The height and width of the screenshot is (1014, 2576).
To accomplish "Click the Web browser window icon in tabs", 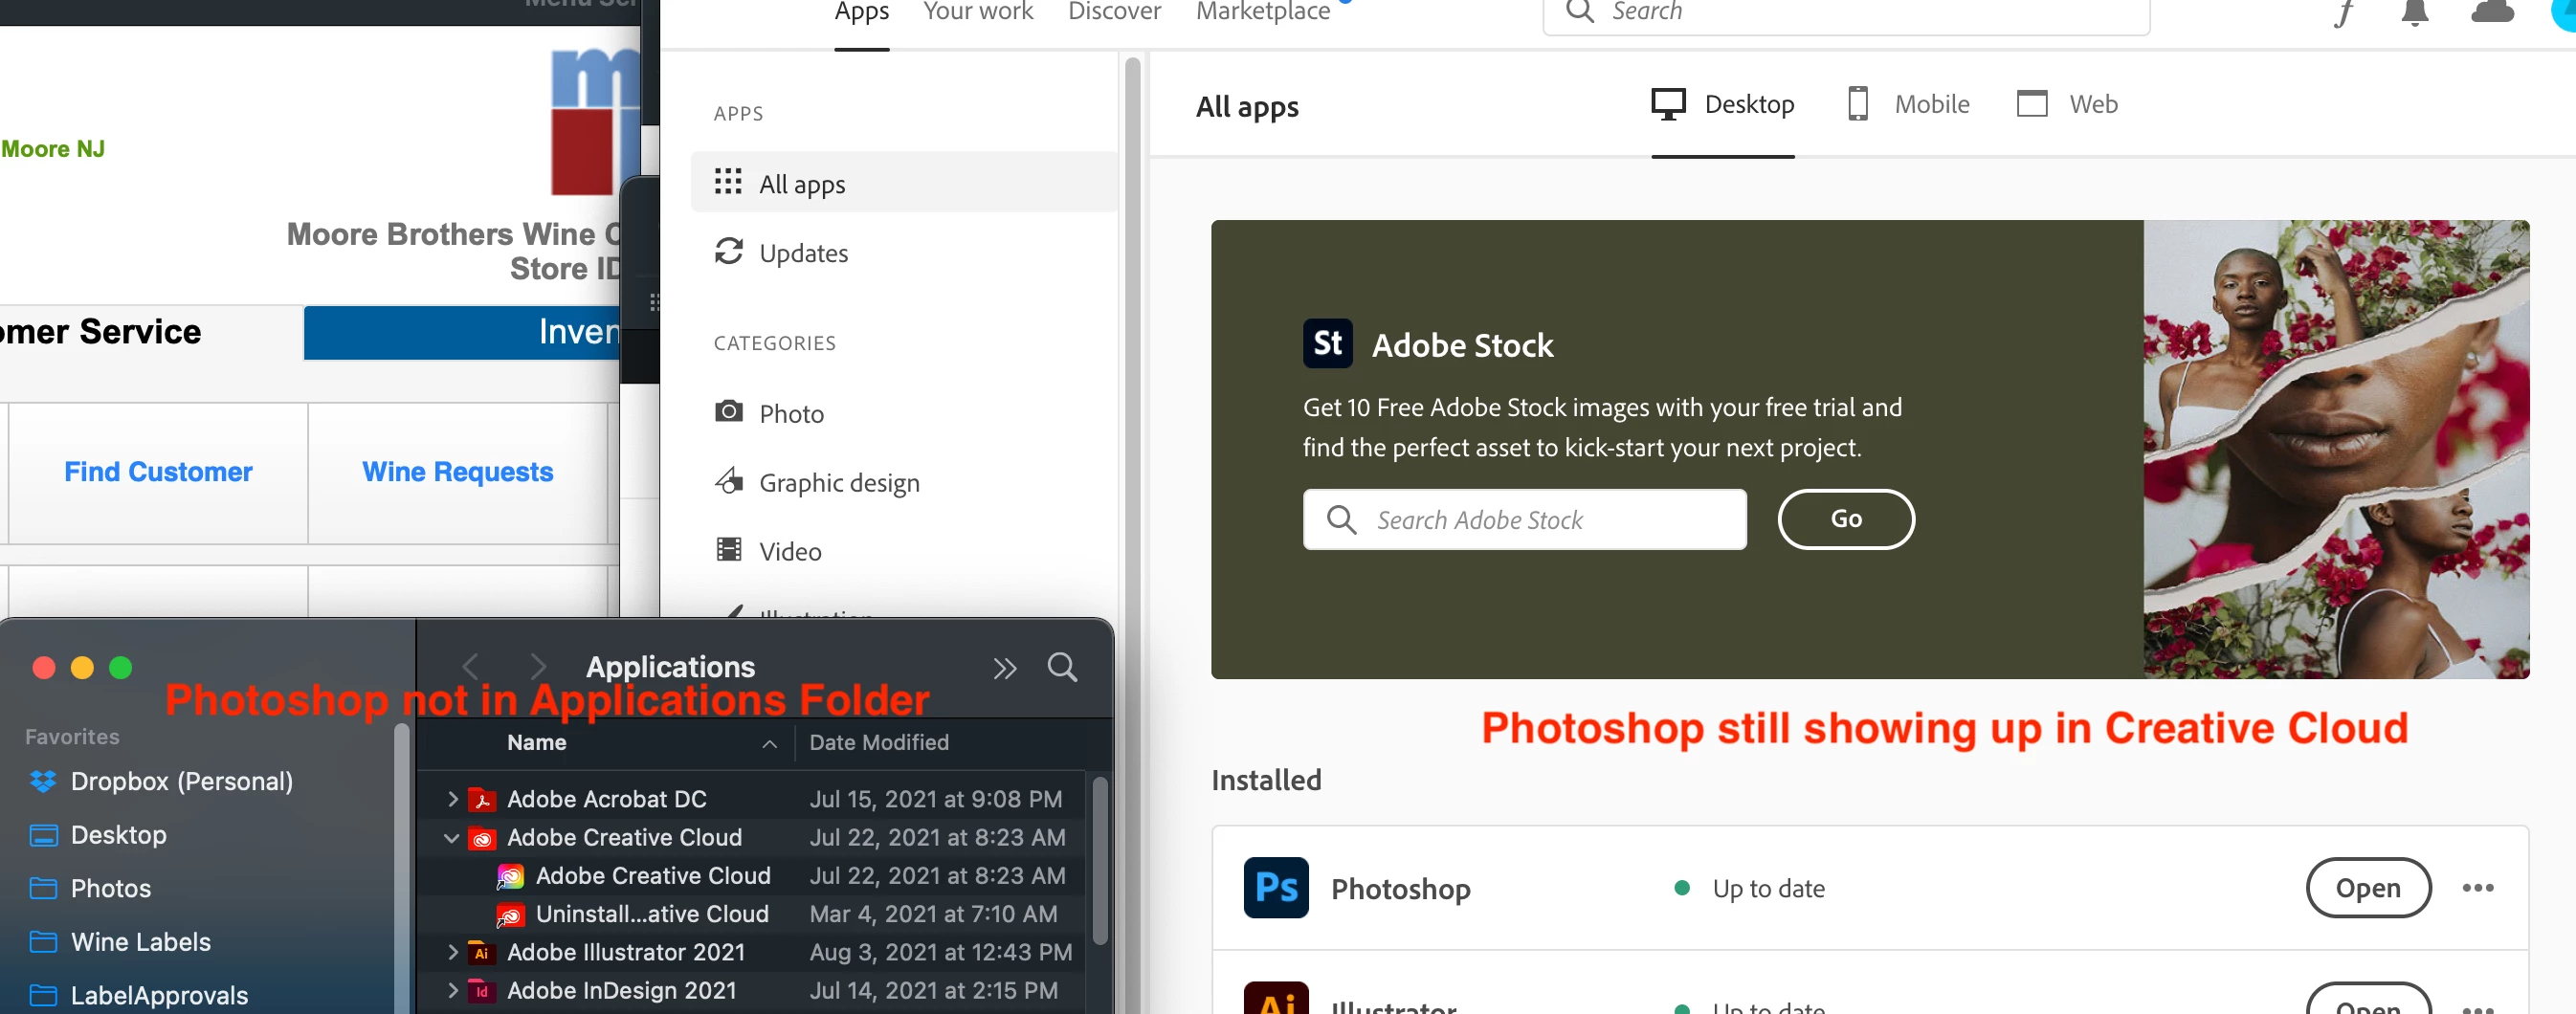I will [x=2031, y=104].
